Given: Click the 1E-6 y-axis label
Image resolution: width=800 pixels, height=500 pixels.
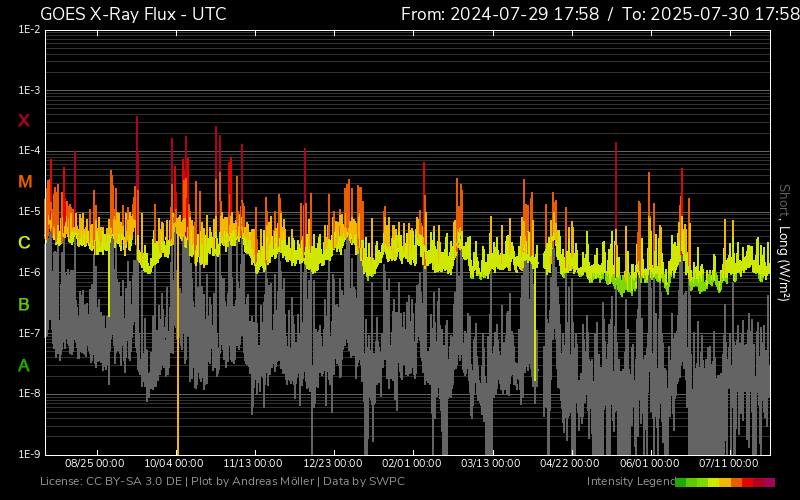Looking at the screenshot, I should (29, 272).
